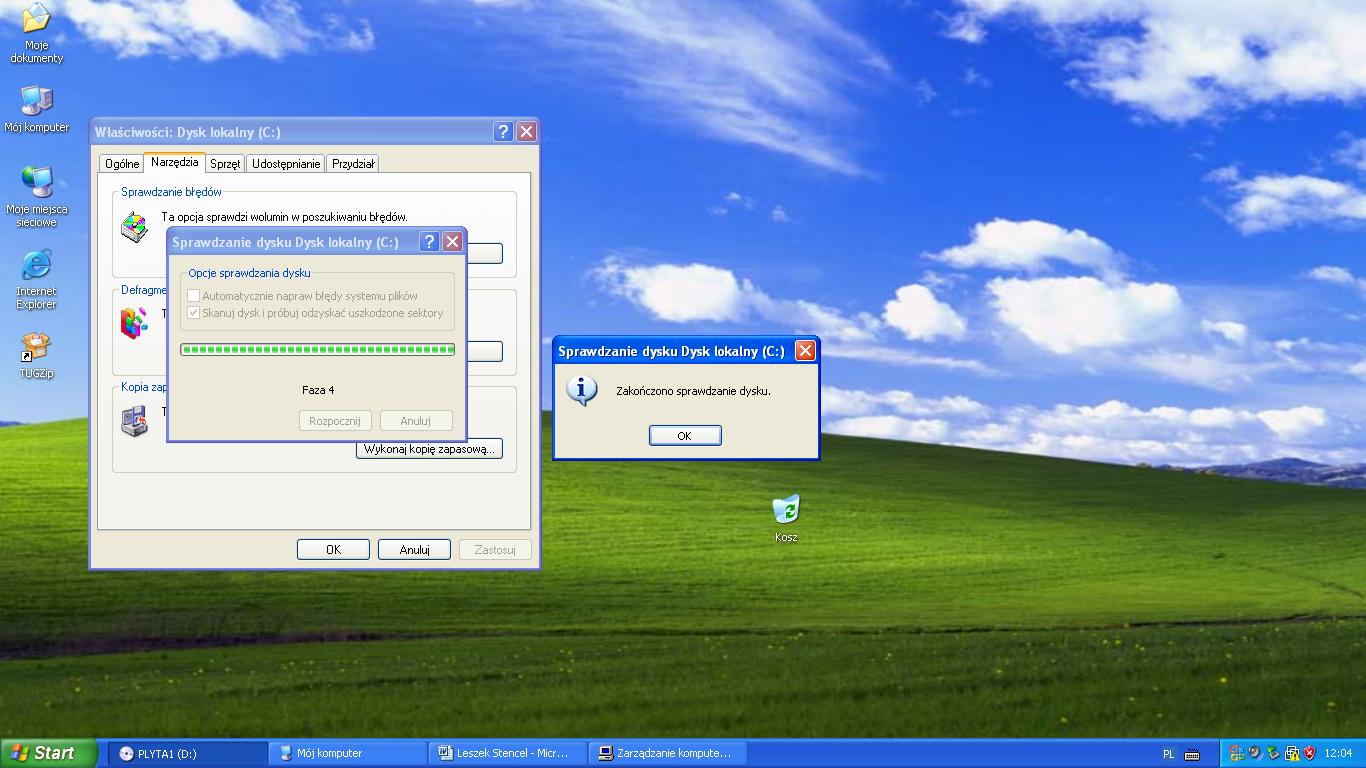Open the PL language indicator
The image size is (1366, 768).
1169,754
